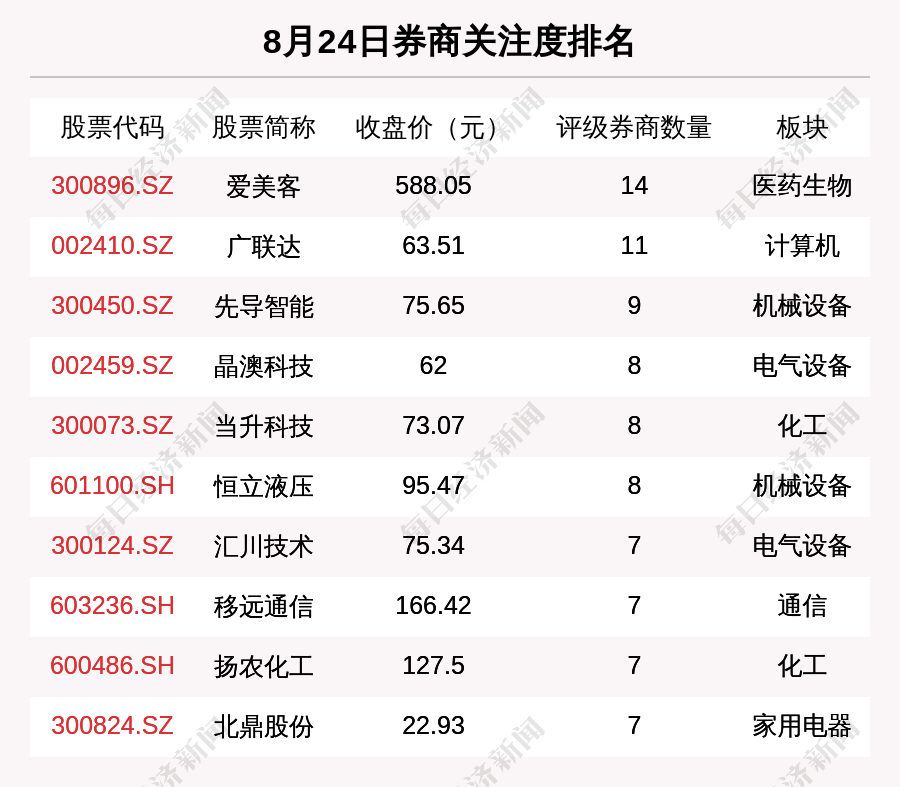The image size is (900, 787).
Task: Click broker count 8 for 恒立液压
Action: 634,486
